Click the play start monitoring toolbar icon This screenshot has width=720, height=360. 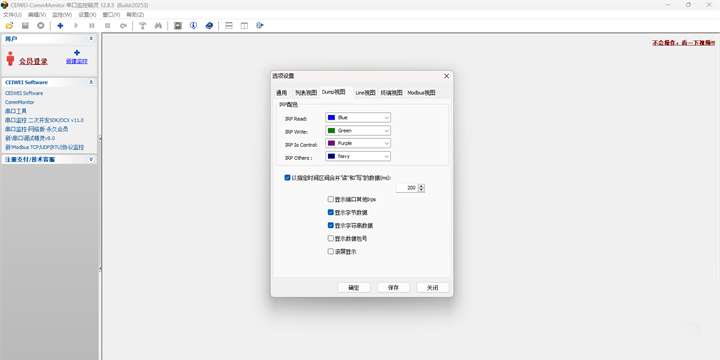pyautogui.click(x=76, y=26)
